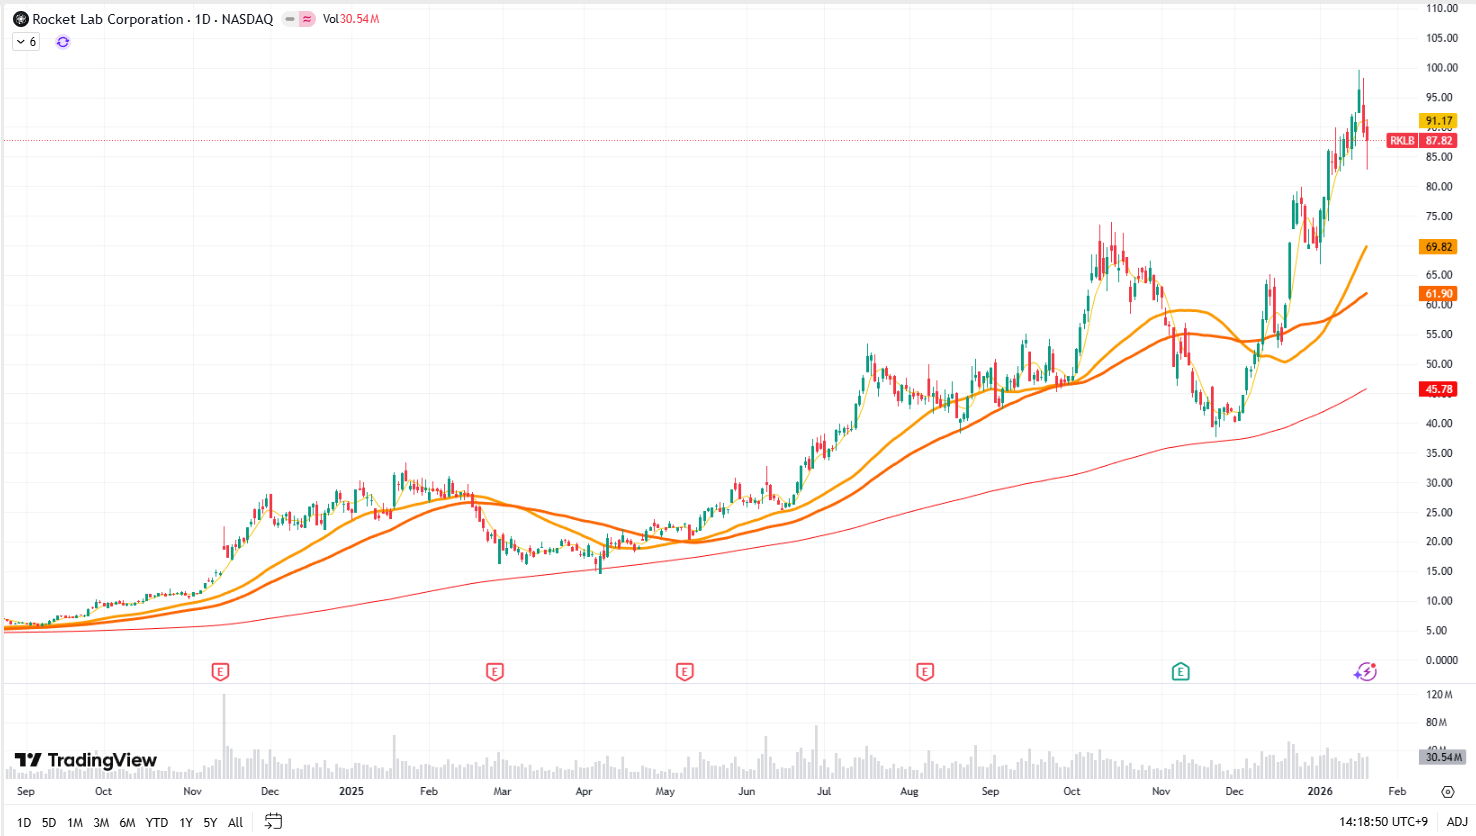Screen dimensions: 1476x836
Task: Expand the indicator legend showing 6
Action: 26,42
